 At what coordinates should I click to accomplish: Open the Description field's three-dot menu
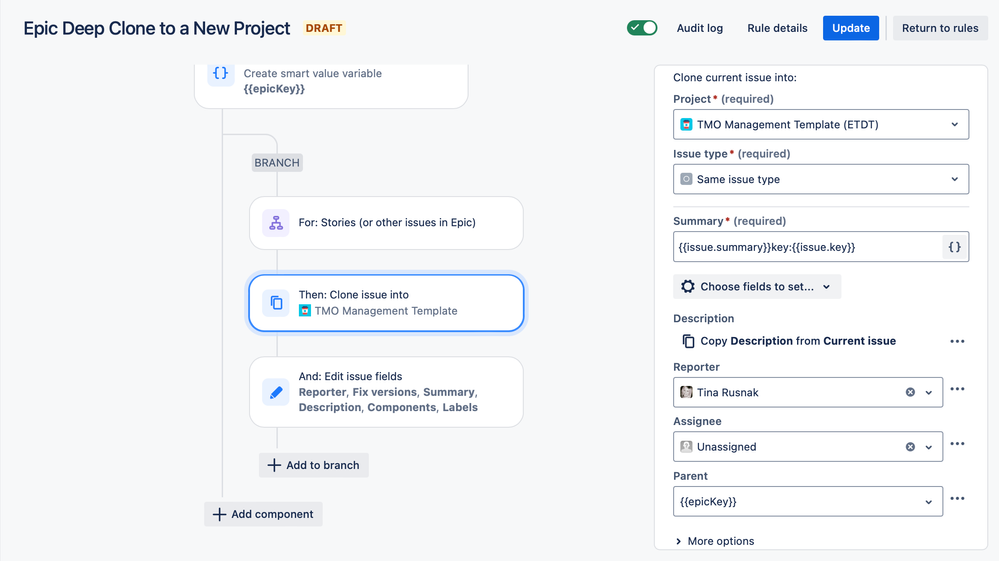(957, 341)
